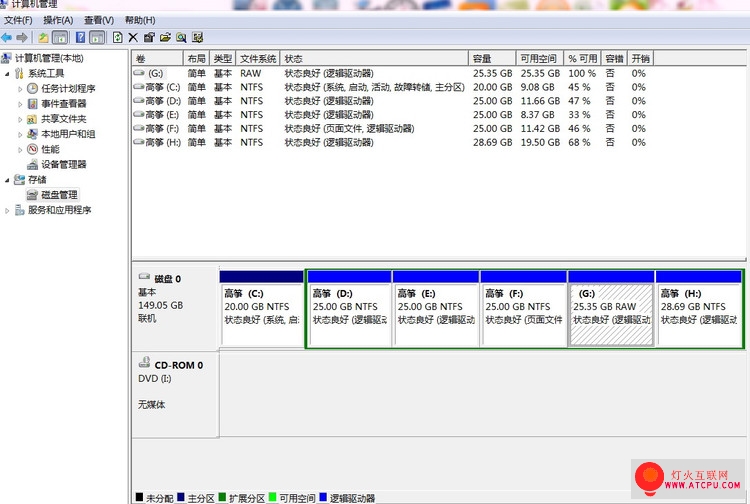
Task: Open 事件查看器 icon in tree
Action: click(x=33, y=104)
